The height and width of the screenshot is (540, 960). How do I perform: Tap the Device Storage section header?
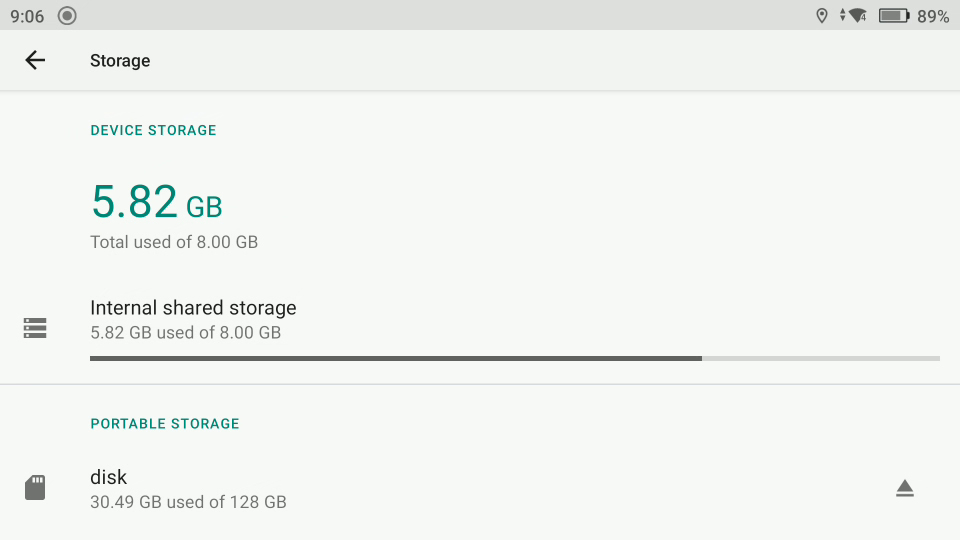pos(153,130)
